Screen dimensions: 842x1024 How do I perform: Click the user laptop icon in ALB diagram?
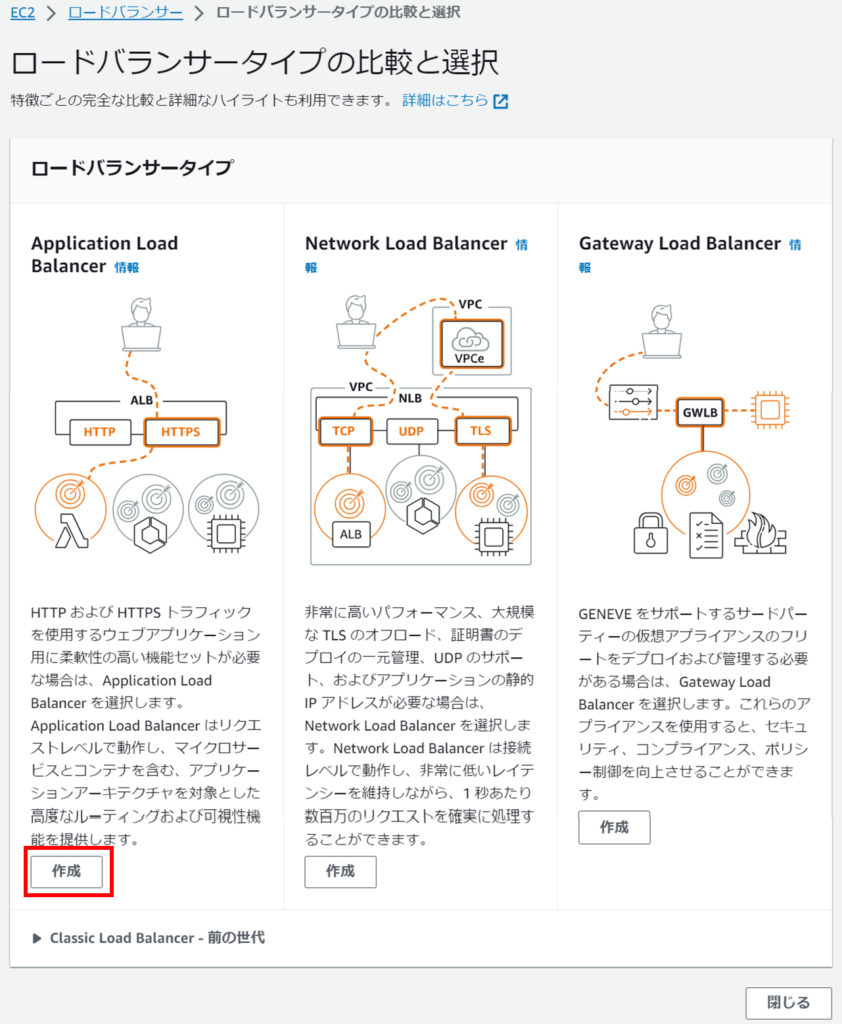click(141, 325)
